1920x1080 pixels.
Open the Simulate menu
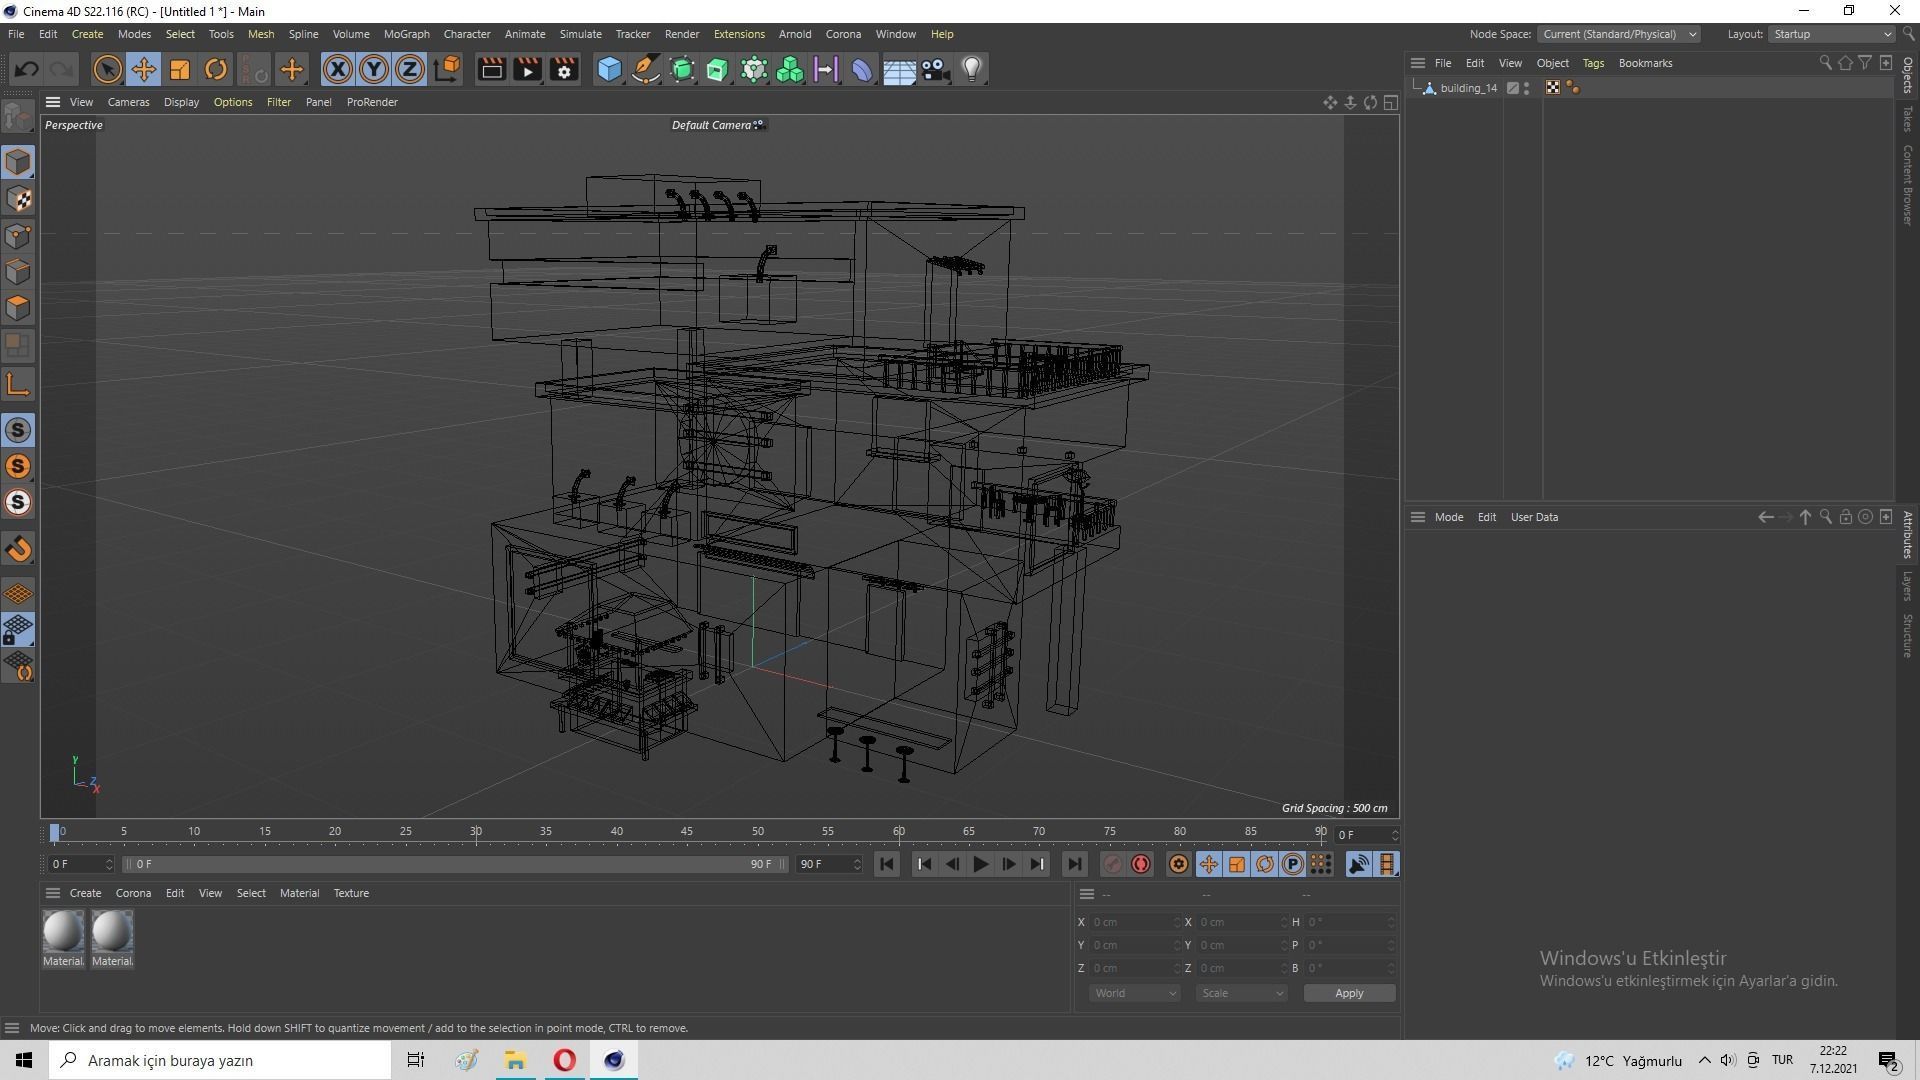coord(580,34)
